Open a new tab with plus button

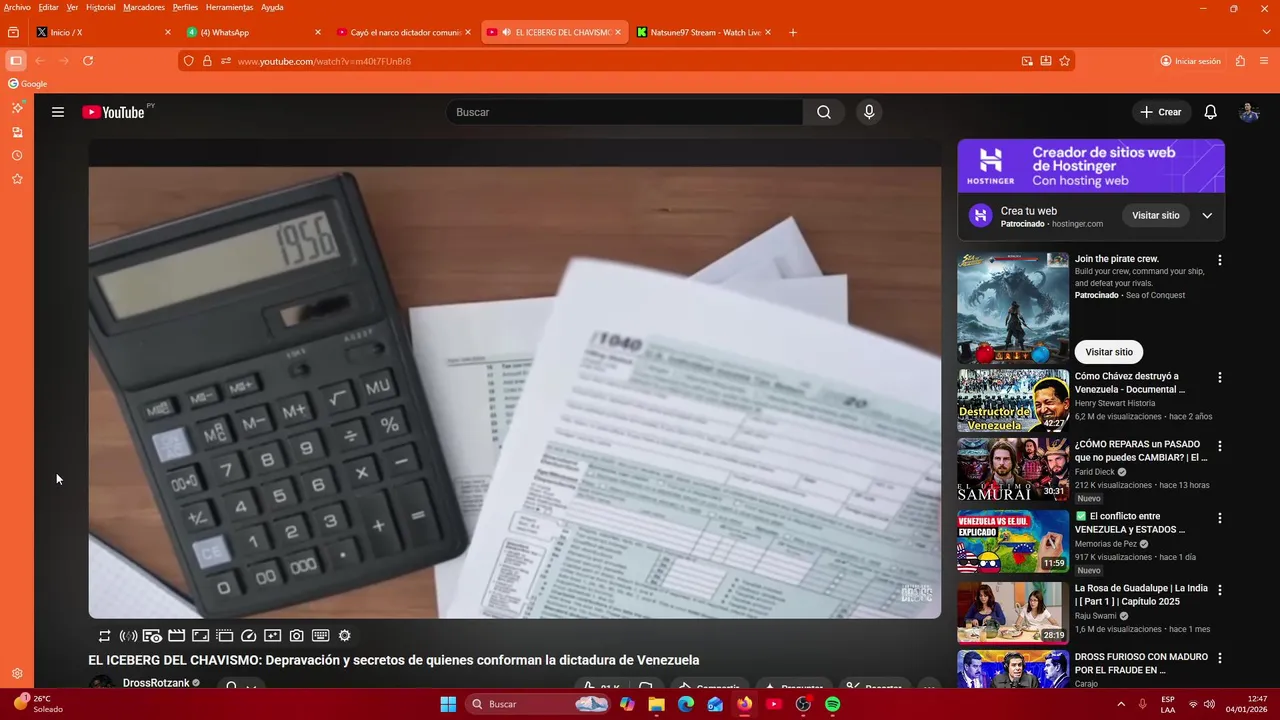[x=793, y=32]
